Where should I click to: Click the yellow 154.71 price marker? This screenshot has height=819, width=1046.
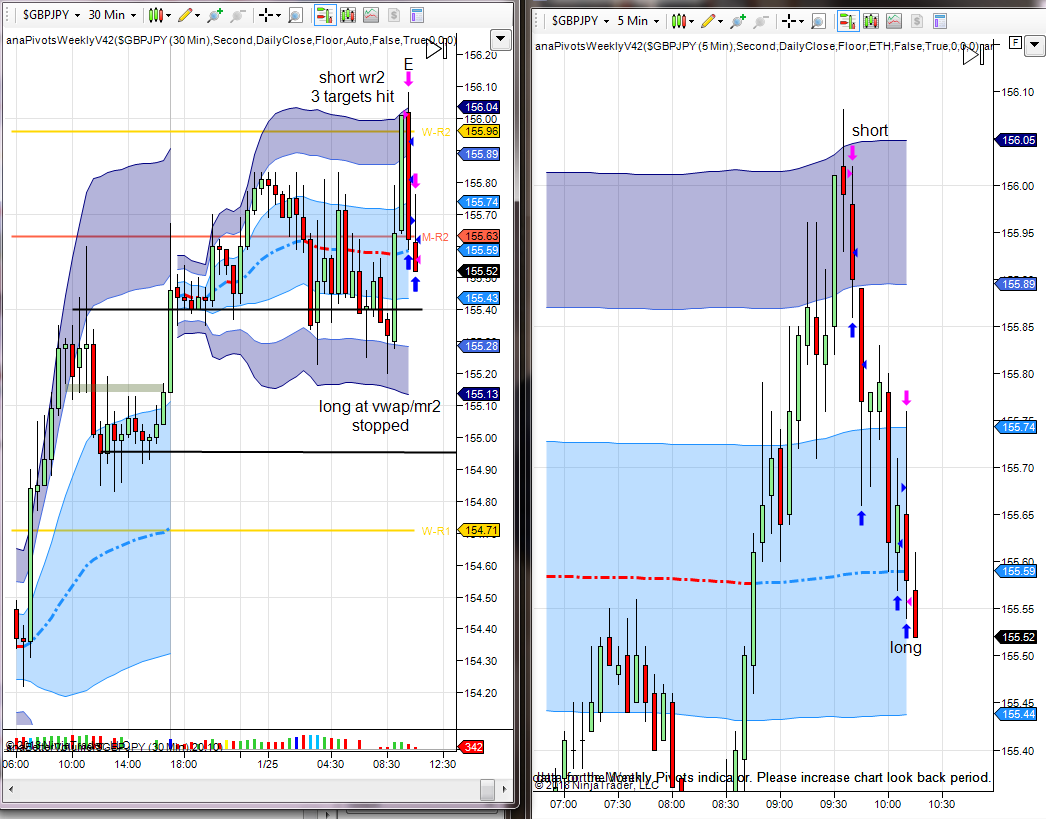coord(480,530)
